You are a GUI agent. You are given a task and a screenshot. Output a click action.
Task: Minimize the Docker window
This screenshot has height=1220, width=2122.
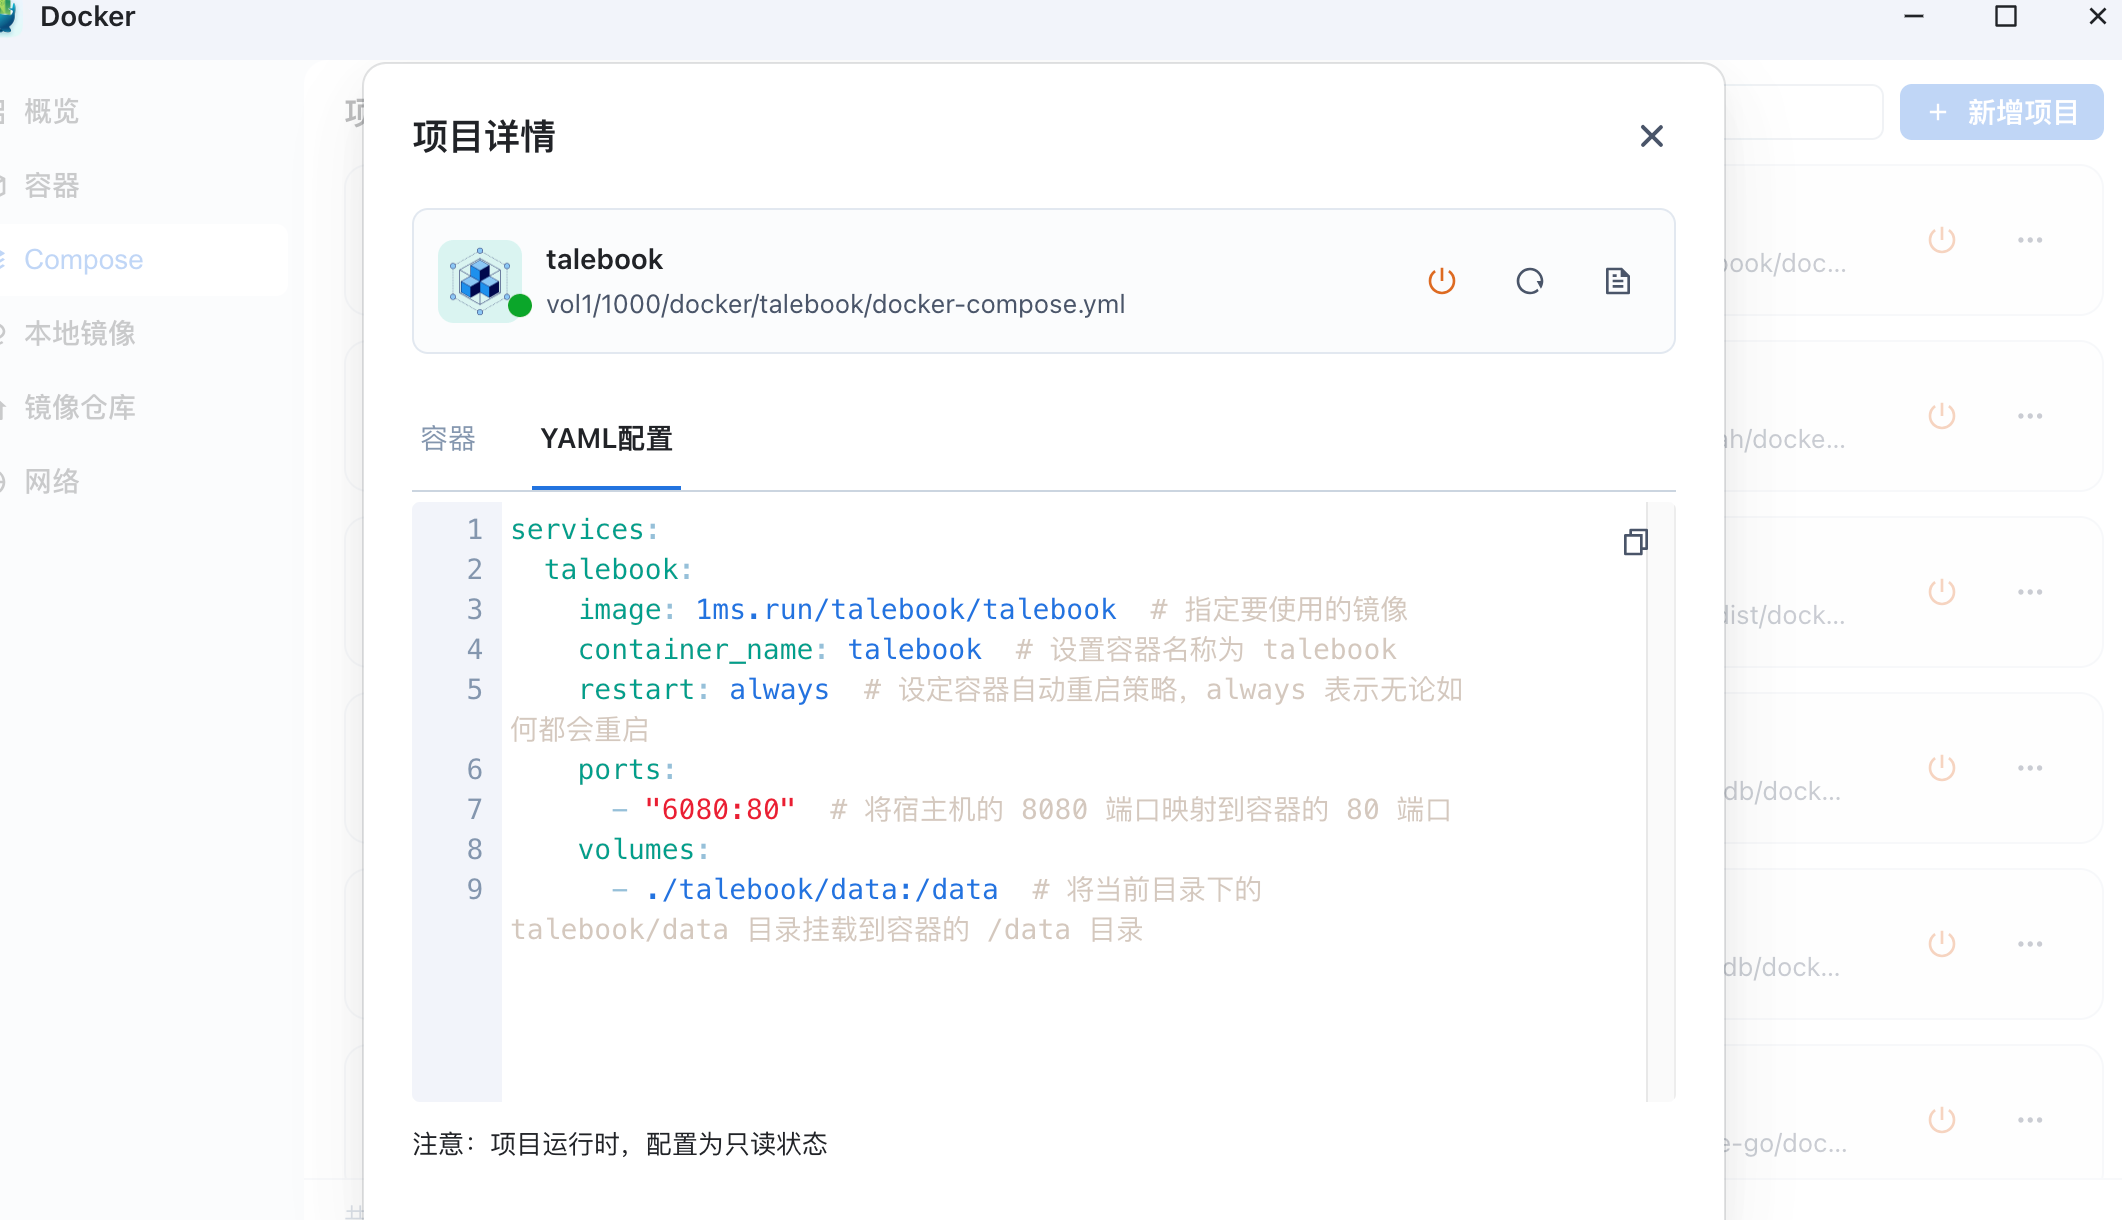coord(1913,16)
